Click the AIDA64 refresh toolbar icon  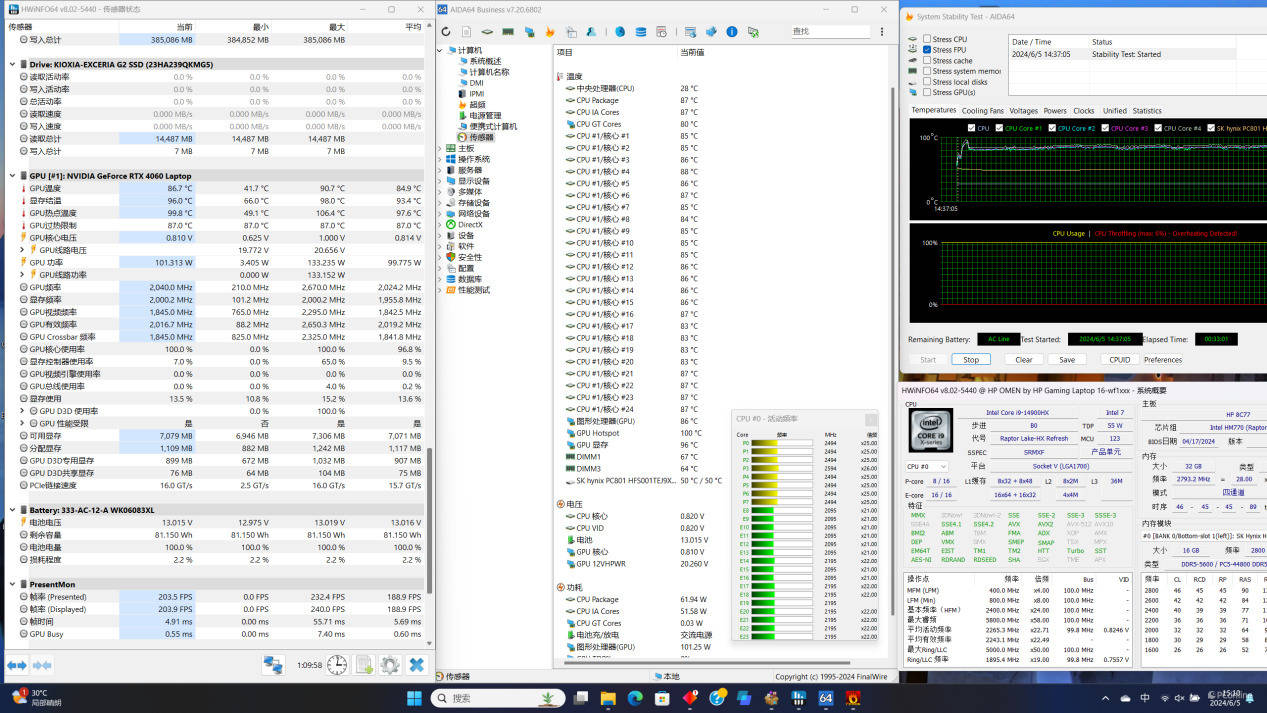(x=446, y=32)
